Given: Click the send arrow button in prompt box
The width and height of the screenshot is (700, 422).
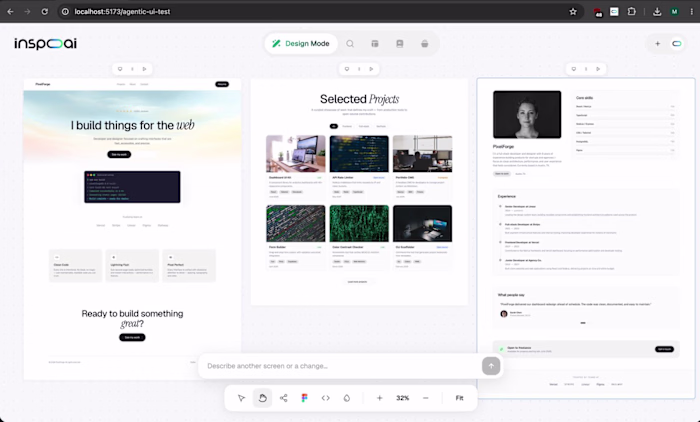Looking at the screenshot, I should click(x=491, y=366).
